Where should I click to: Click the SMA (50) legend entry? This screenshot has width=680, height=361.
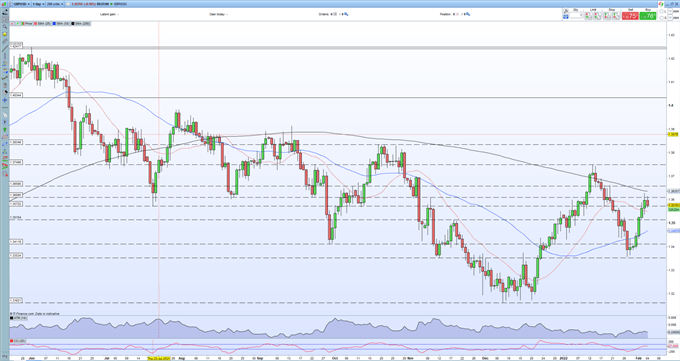pyautogui.click(x=61, y=23)
